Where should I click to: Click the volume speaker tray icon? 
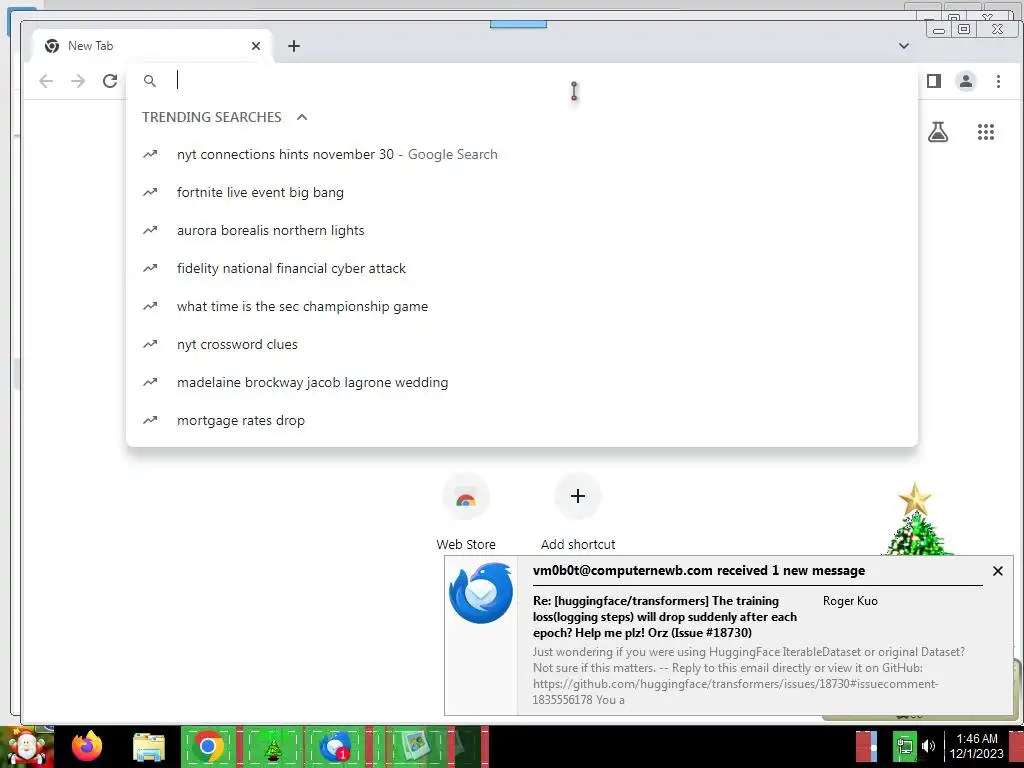[928, 746]
